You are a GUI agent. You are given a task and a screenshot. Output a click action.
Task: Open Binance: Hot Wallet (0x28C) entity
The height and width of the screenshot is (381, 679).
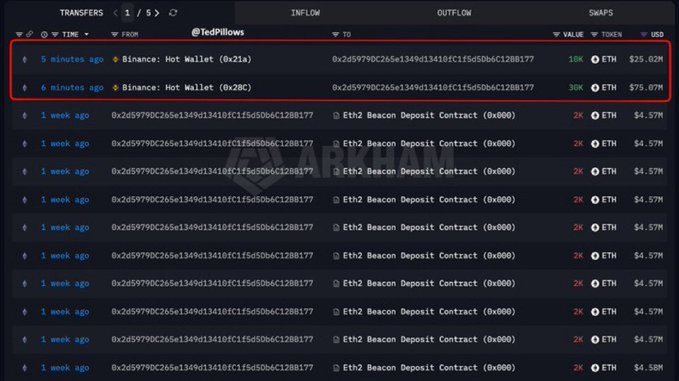coord(187,87)
